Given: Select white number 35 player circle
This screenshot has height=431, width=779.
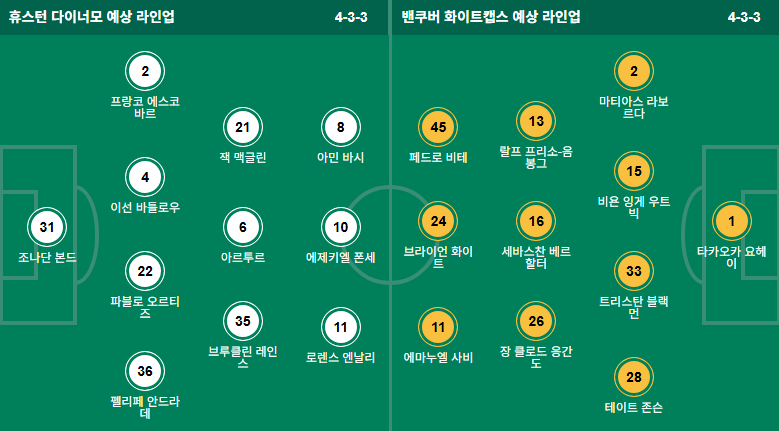Looking at the screenshot, I should click(243, 321).
